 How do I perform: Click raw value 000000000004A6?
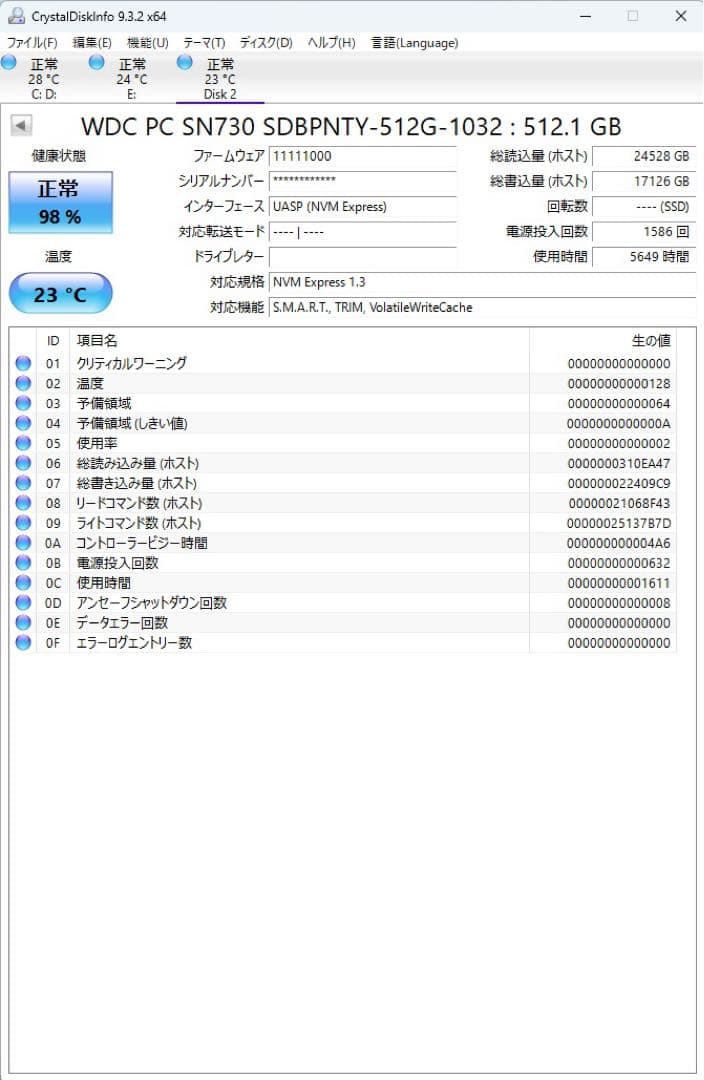[619, 543]
